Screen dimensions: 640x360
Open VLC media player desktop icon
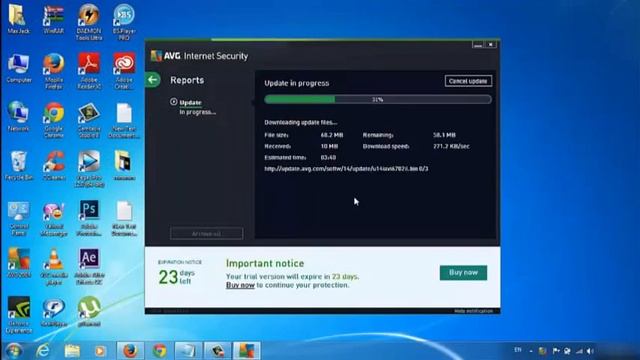53,266
